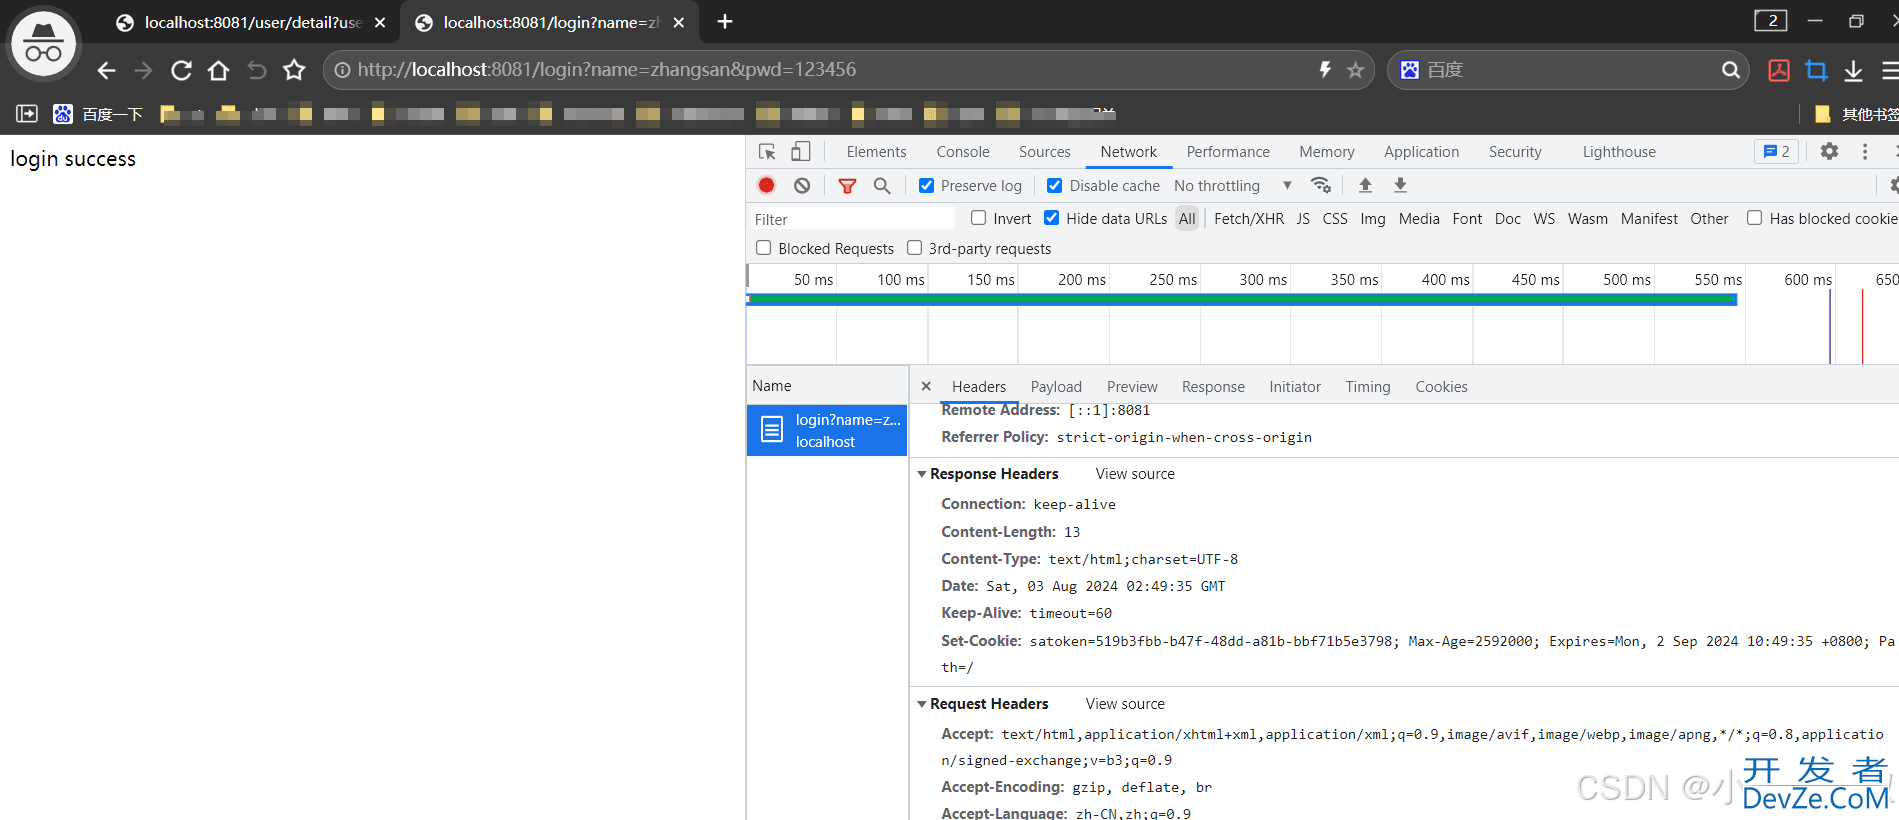Screen dimensions: 1899x820
Task: Export HAR file with download arrow
Action: [1401, 185]
